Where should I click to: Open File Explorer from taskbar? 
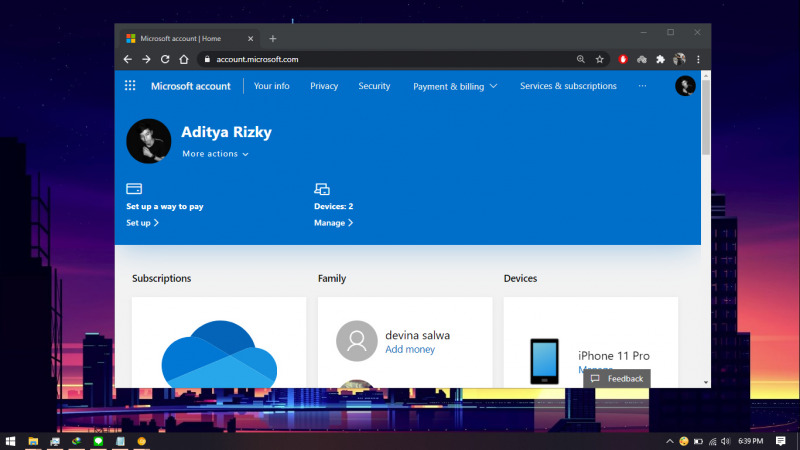click(x=33, y=441)
